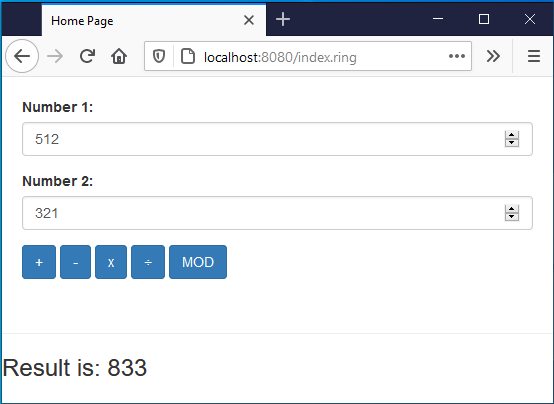Click the ÷ division button
The image size is (554, 404).
tap(148, 262)
